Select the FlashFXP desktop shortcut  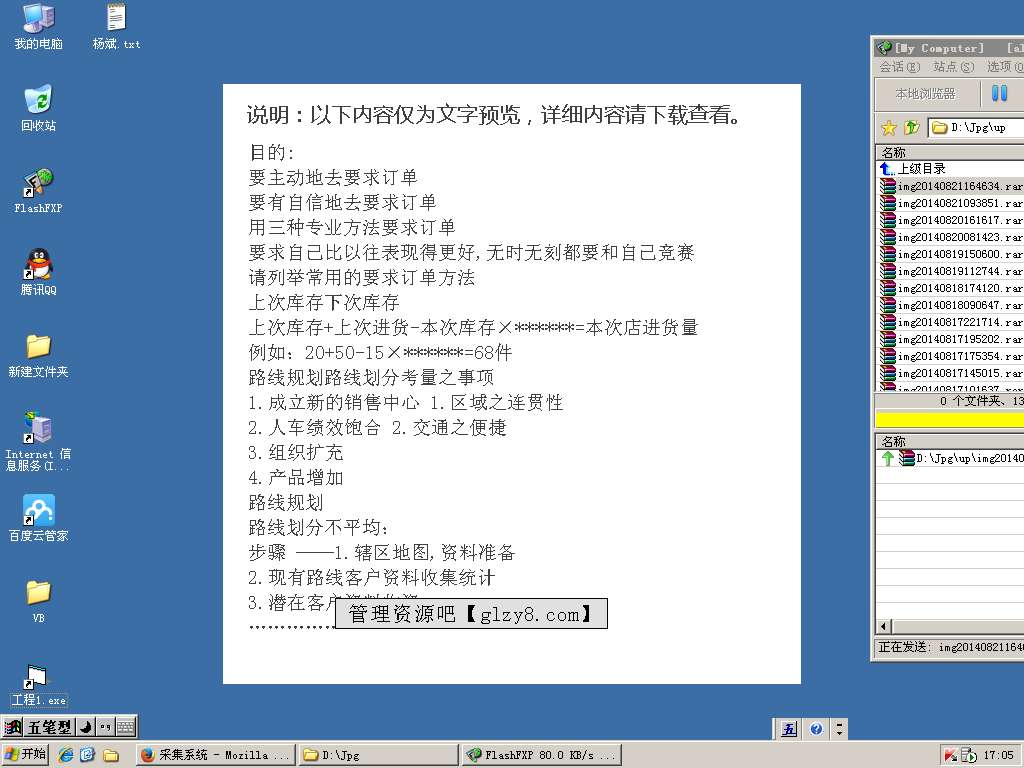(38, 190)
